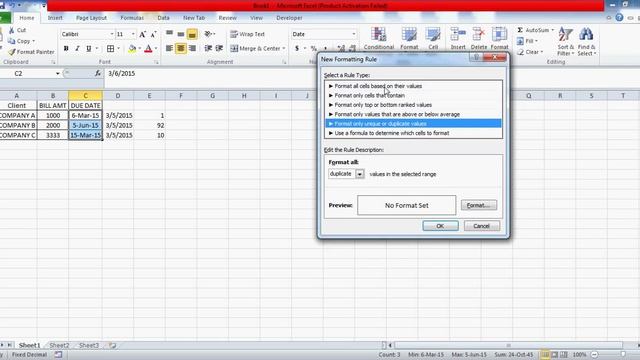Switch to the Insert tab
640x360 pixels.
(55, 18)
